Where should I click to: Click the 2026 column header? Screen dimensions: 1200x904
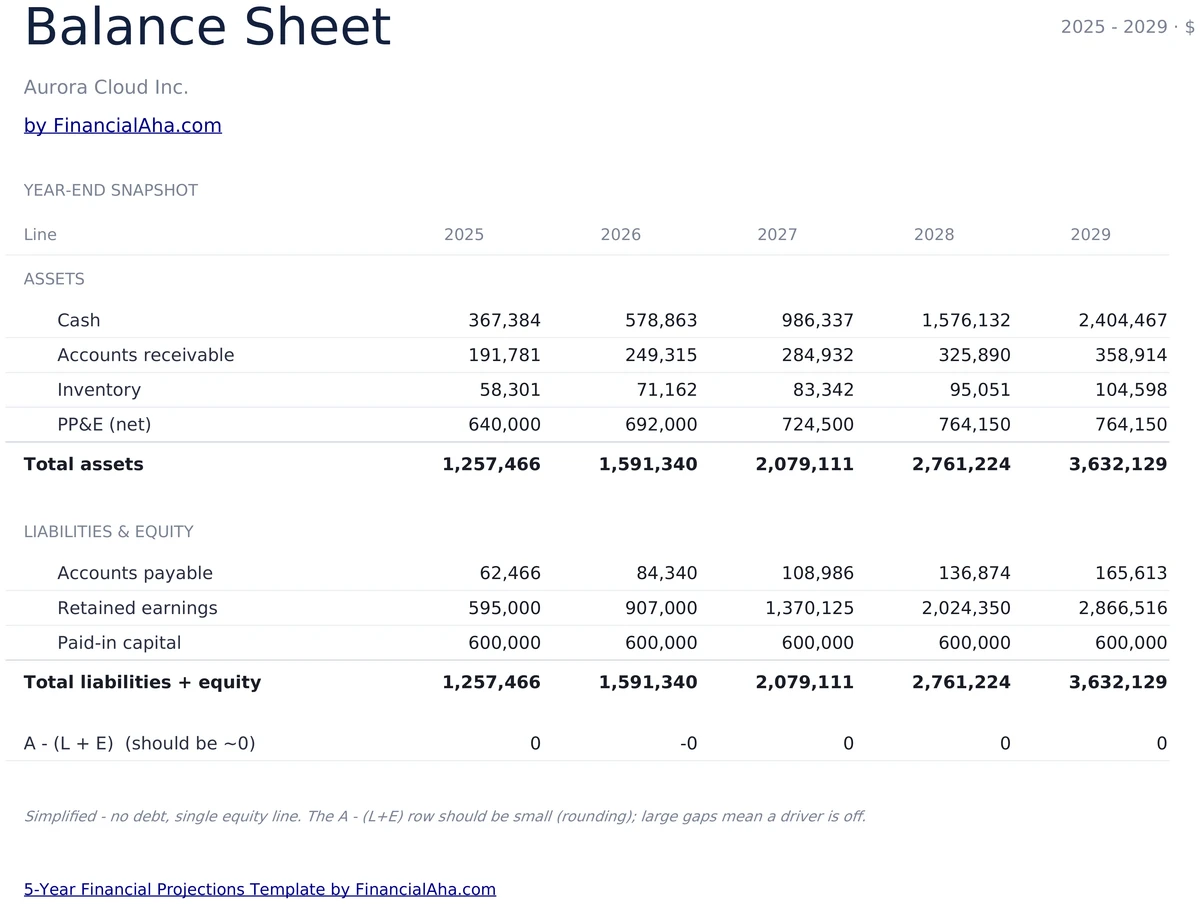621,235
